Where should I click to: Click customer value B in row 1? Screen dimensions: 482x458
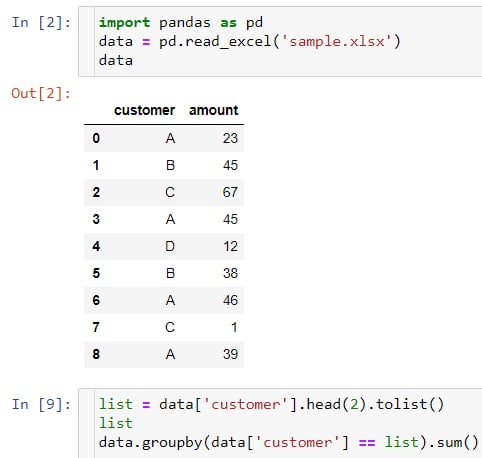170,165
